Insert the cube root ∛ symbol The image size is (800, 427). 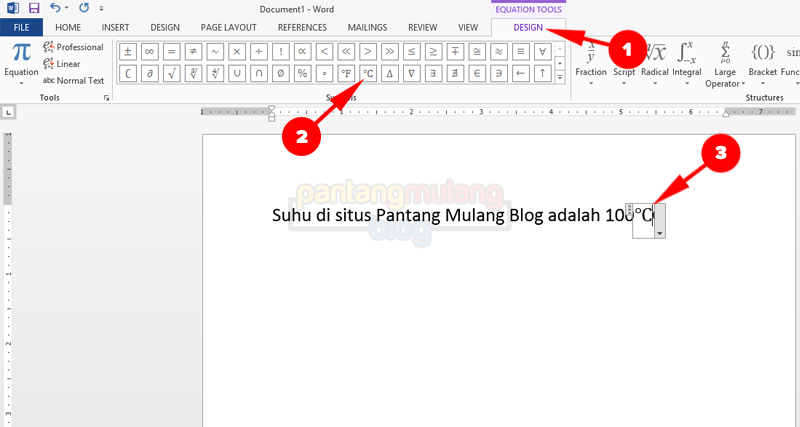(193, 73)
